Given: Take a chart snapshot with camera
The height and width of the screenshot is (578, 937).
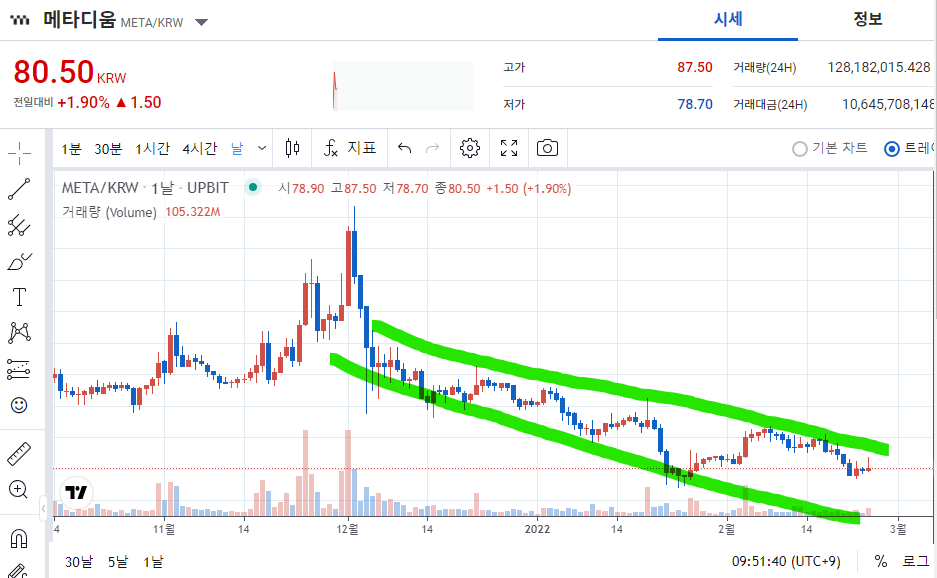Looking at the screenshot, I should click(547, 148).
